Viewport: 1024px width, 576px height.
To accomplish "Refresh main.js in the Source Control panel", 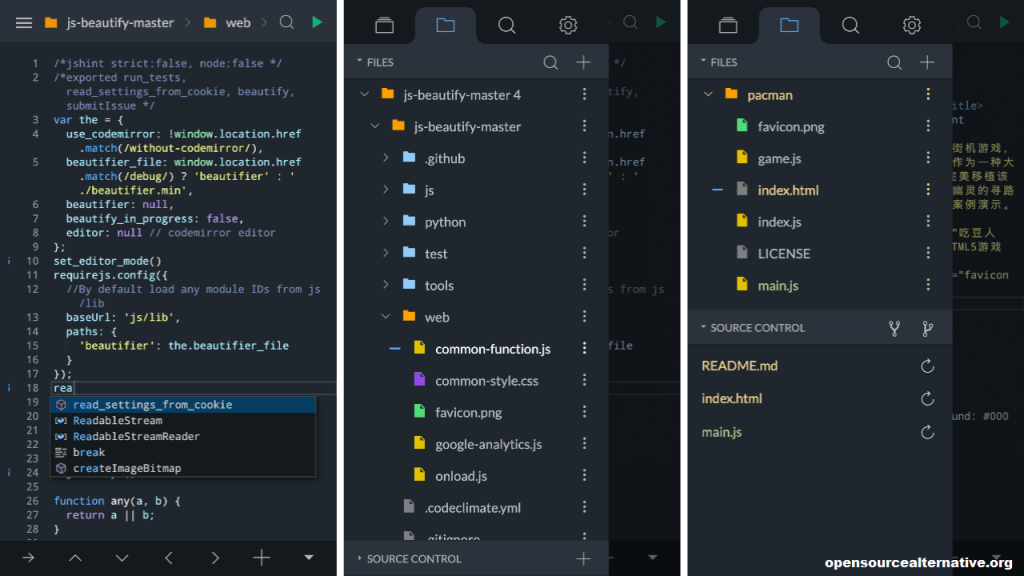I will click(928, 432).
